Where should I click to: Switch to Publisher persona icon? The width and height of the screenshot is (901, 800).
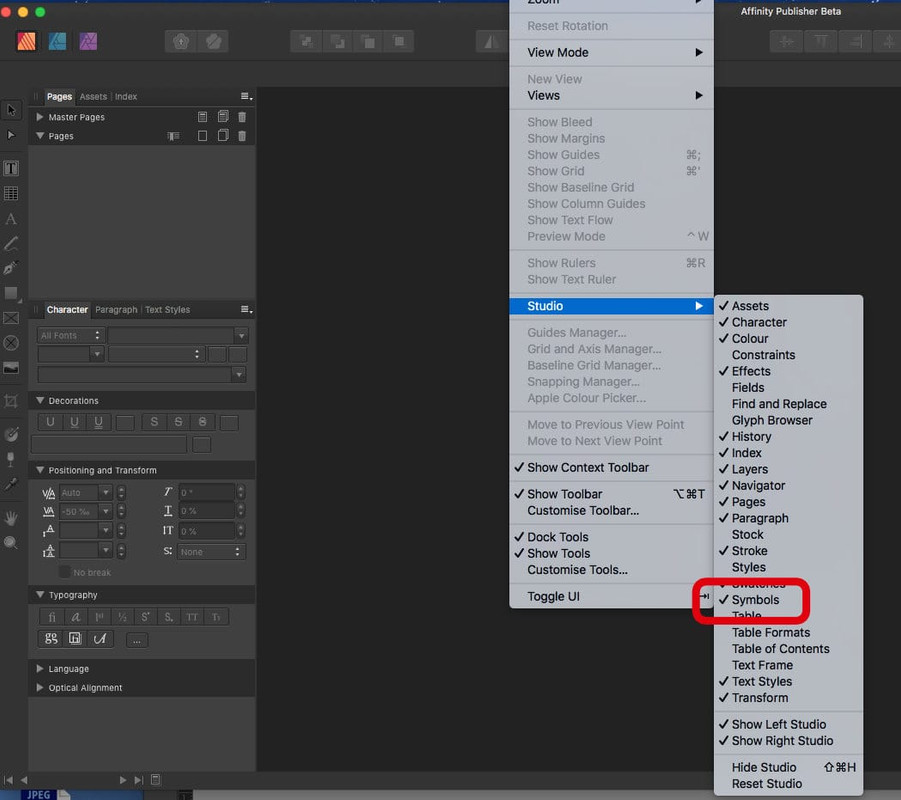(x=26, y=41)
